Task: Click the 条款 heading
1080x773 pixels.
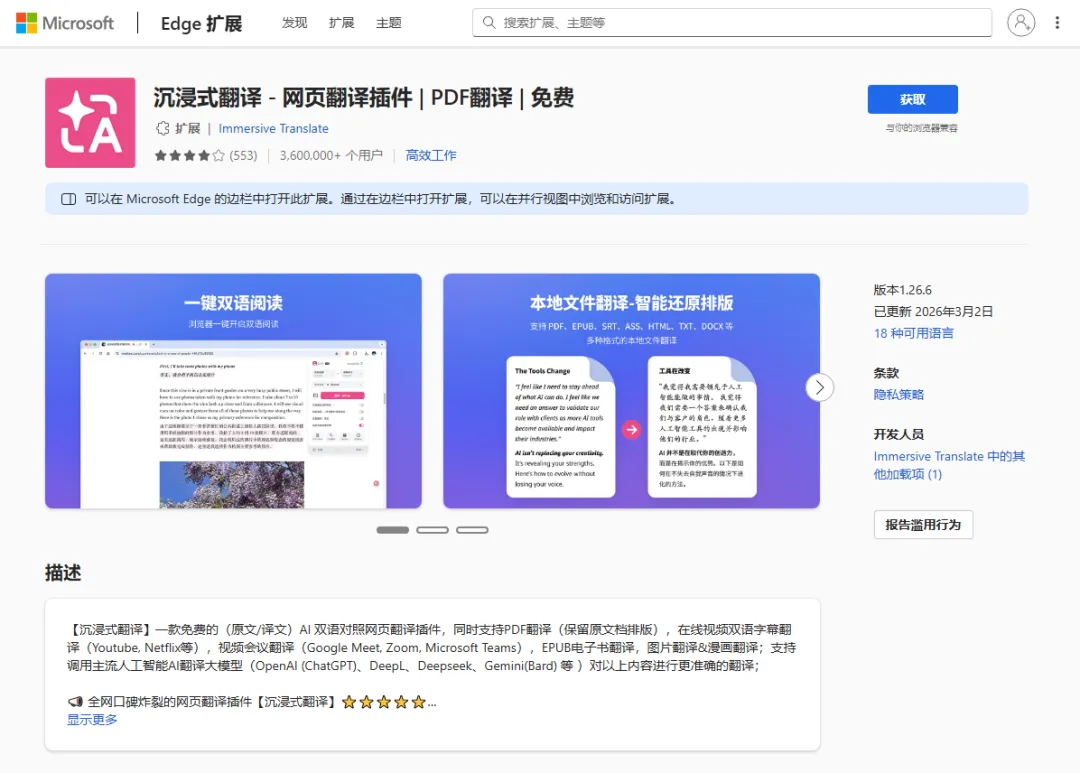Action: click(x=886, y=373)
